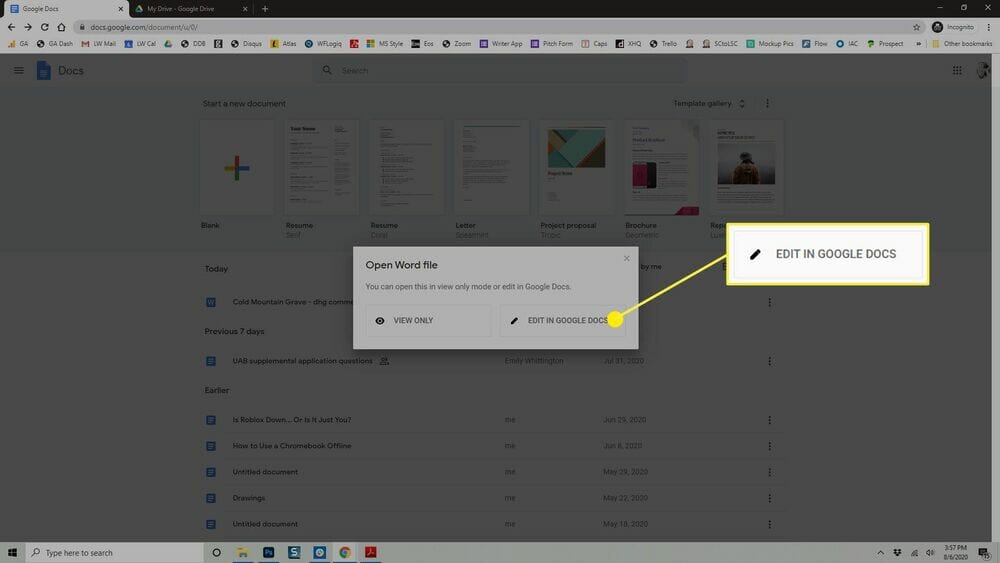The height and width of the screenshot is (563, 1000).
Task: Open the Brochure template
Action: click(661, 167)
